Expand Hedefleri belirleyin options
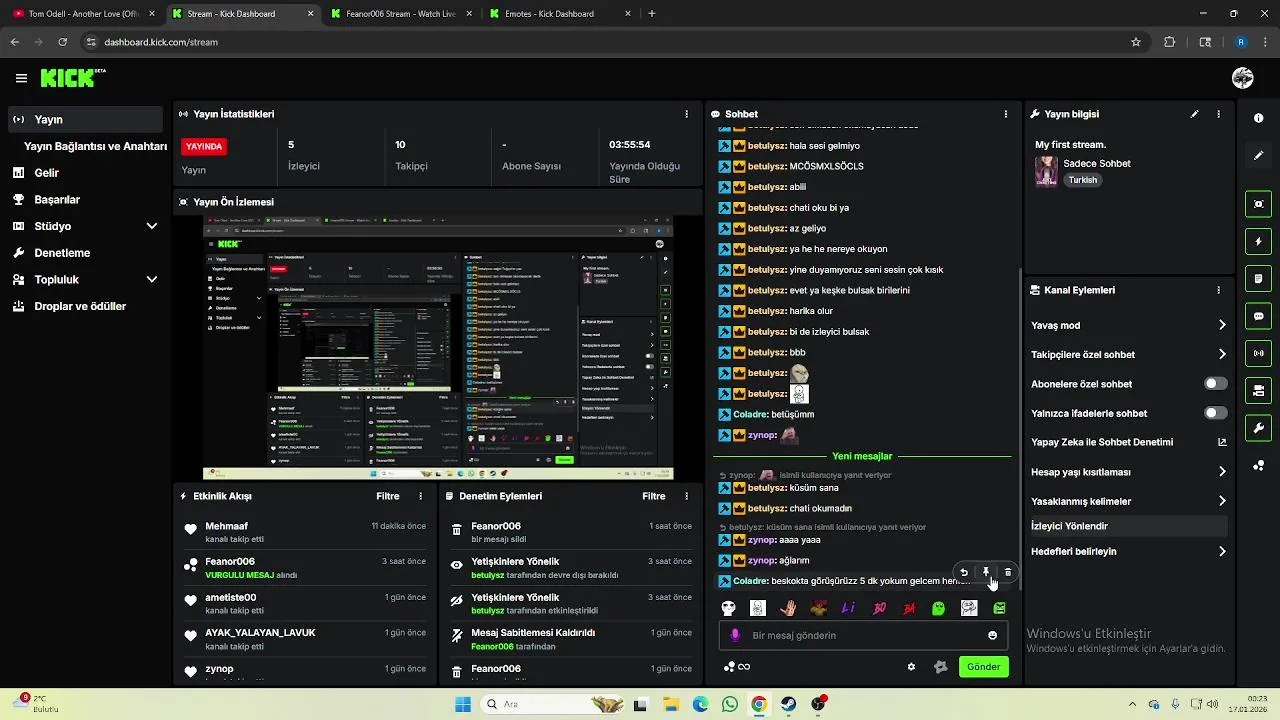This screenshot has height=720, width=1280. click(x=1222, y=551)
